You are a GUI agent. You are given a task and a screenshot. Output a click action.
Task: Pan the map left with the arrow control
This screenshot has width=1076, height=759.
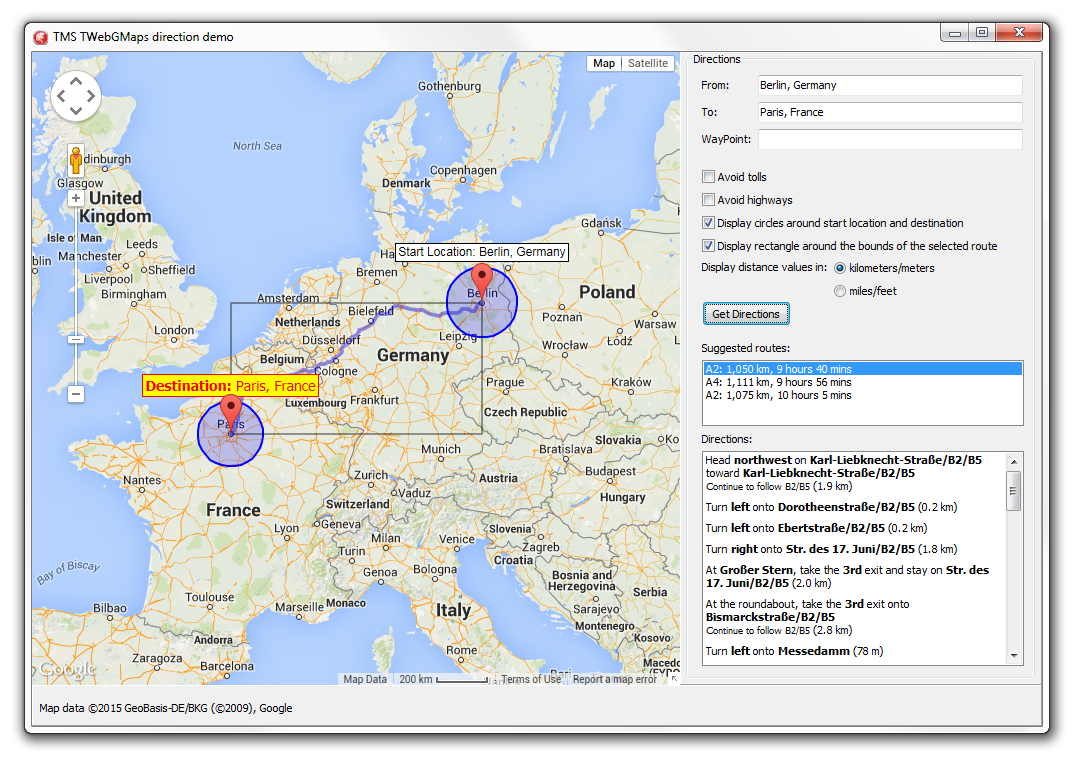coord(61,96)
